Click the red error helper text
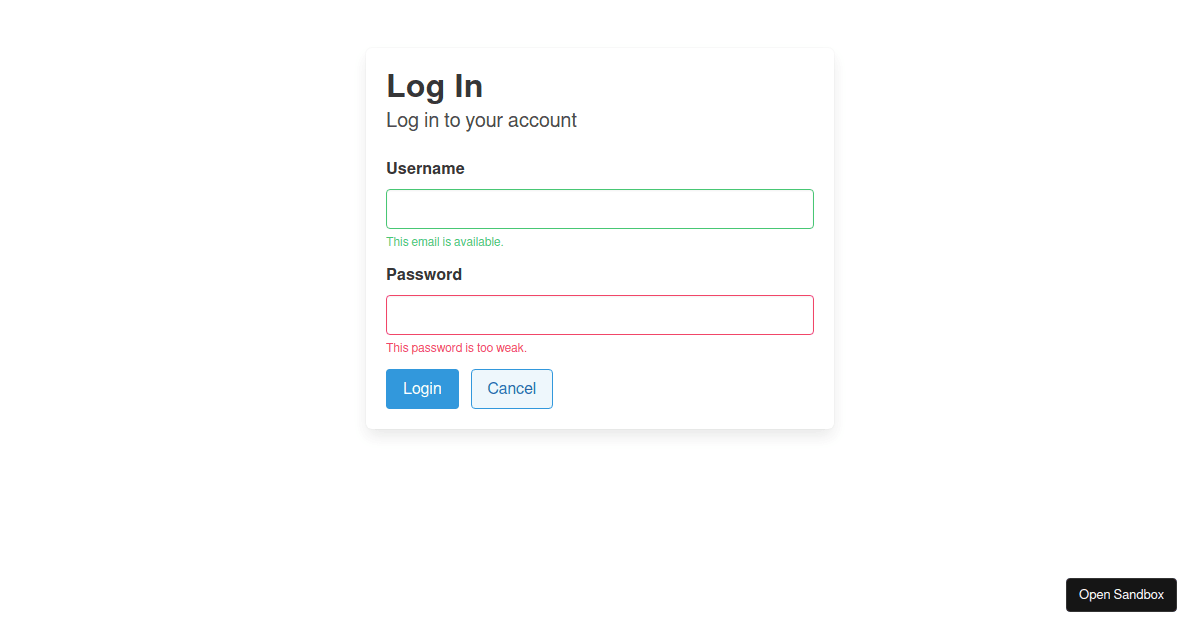The image size is (1200, 630). [456, 348]
